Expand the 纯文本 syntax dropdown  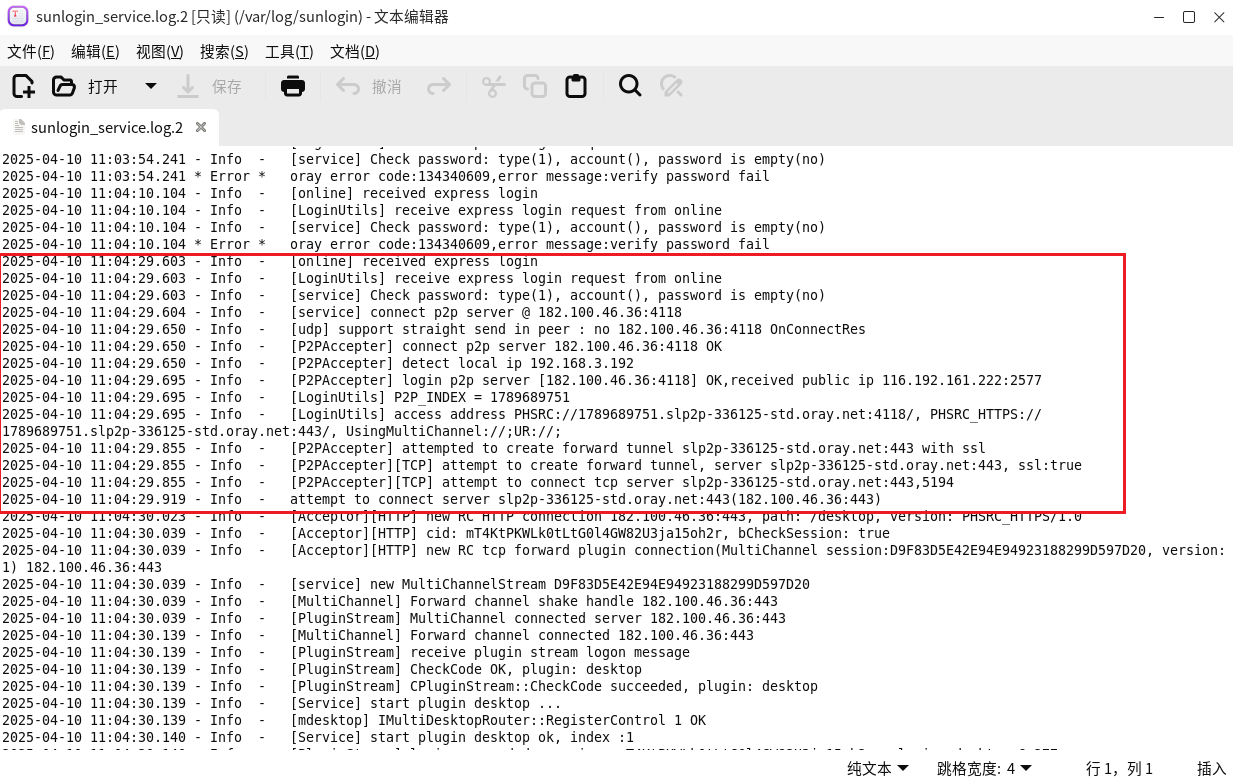(x=878, y=768)
